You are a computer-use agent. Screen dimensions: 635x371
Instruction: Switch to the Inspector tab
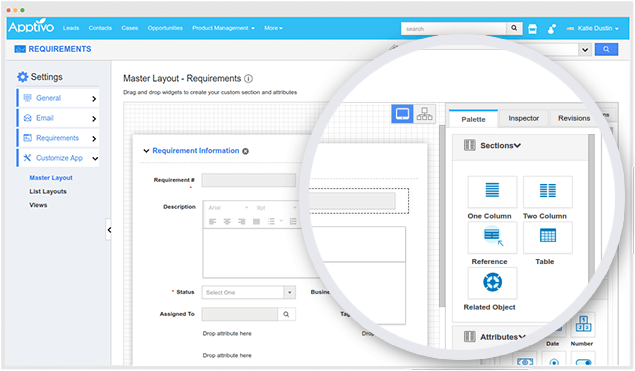(524, 118)
